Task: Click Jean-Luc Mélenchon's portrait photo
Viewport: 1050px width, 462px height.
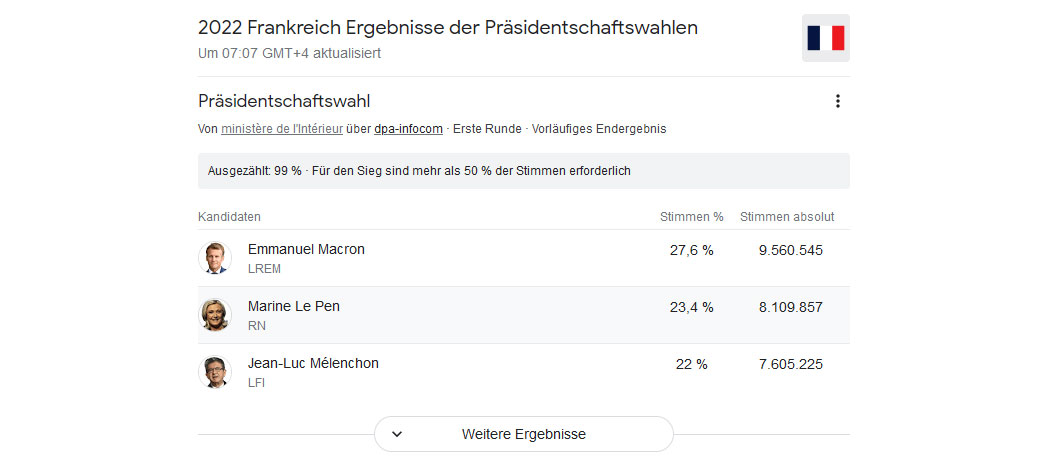Action: tap(215, 372)
